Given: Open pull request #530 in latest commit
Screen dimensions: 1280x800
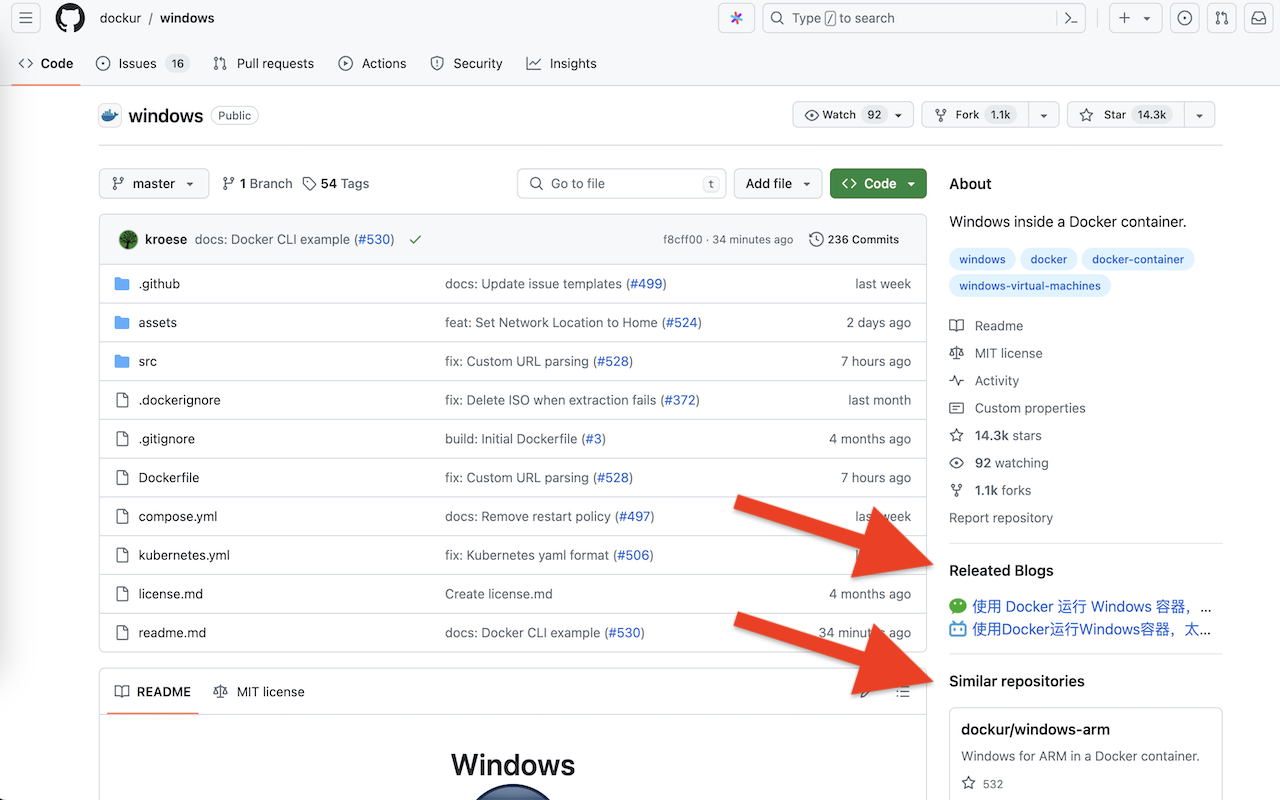Looking at the screenshot, I should [374, 239].
